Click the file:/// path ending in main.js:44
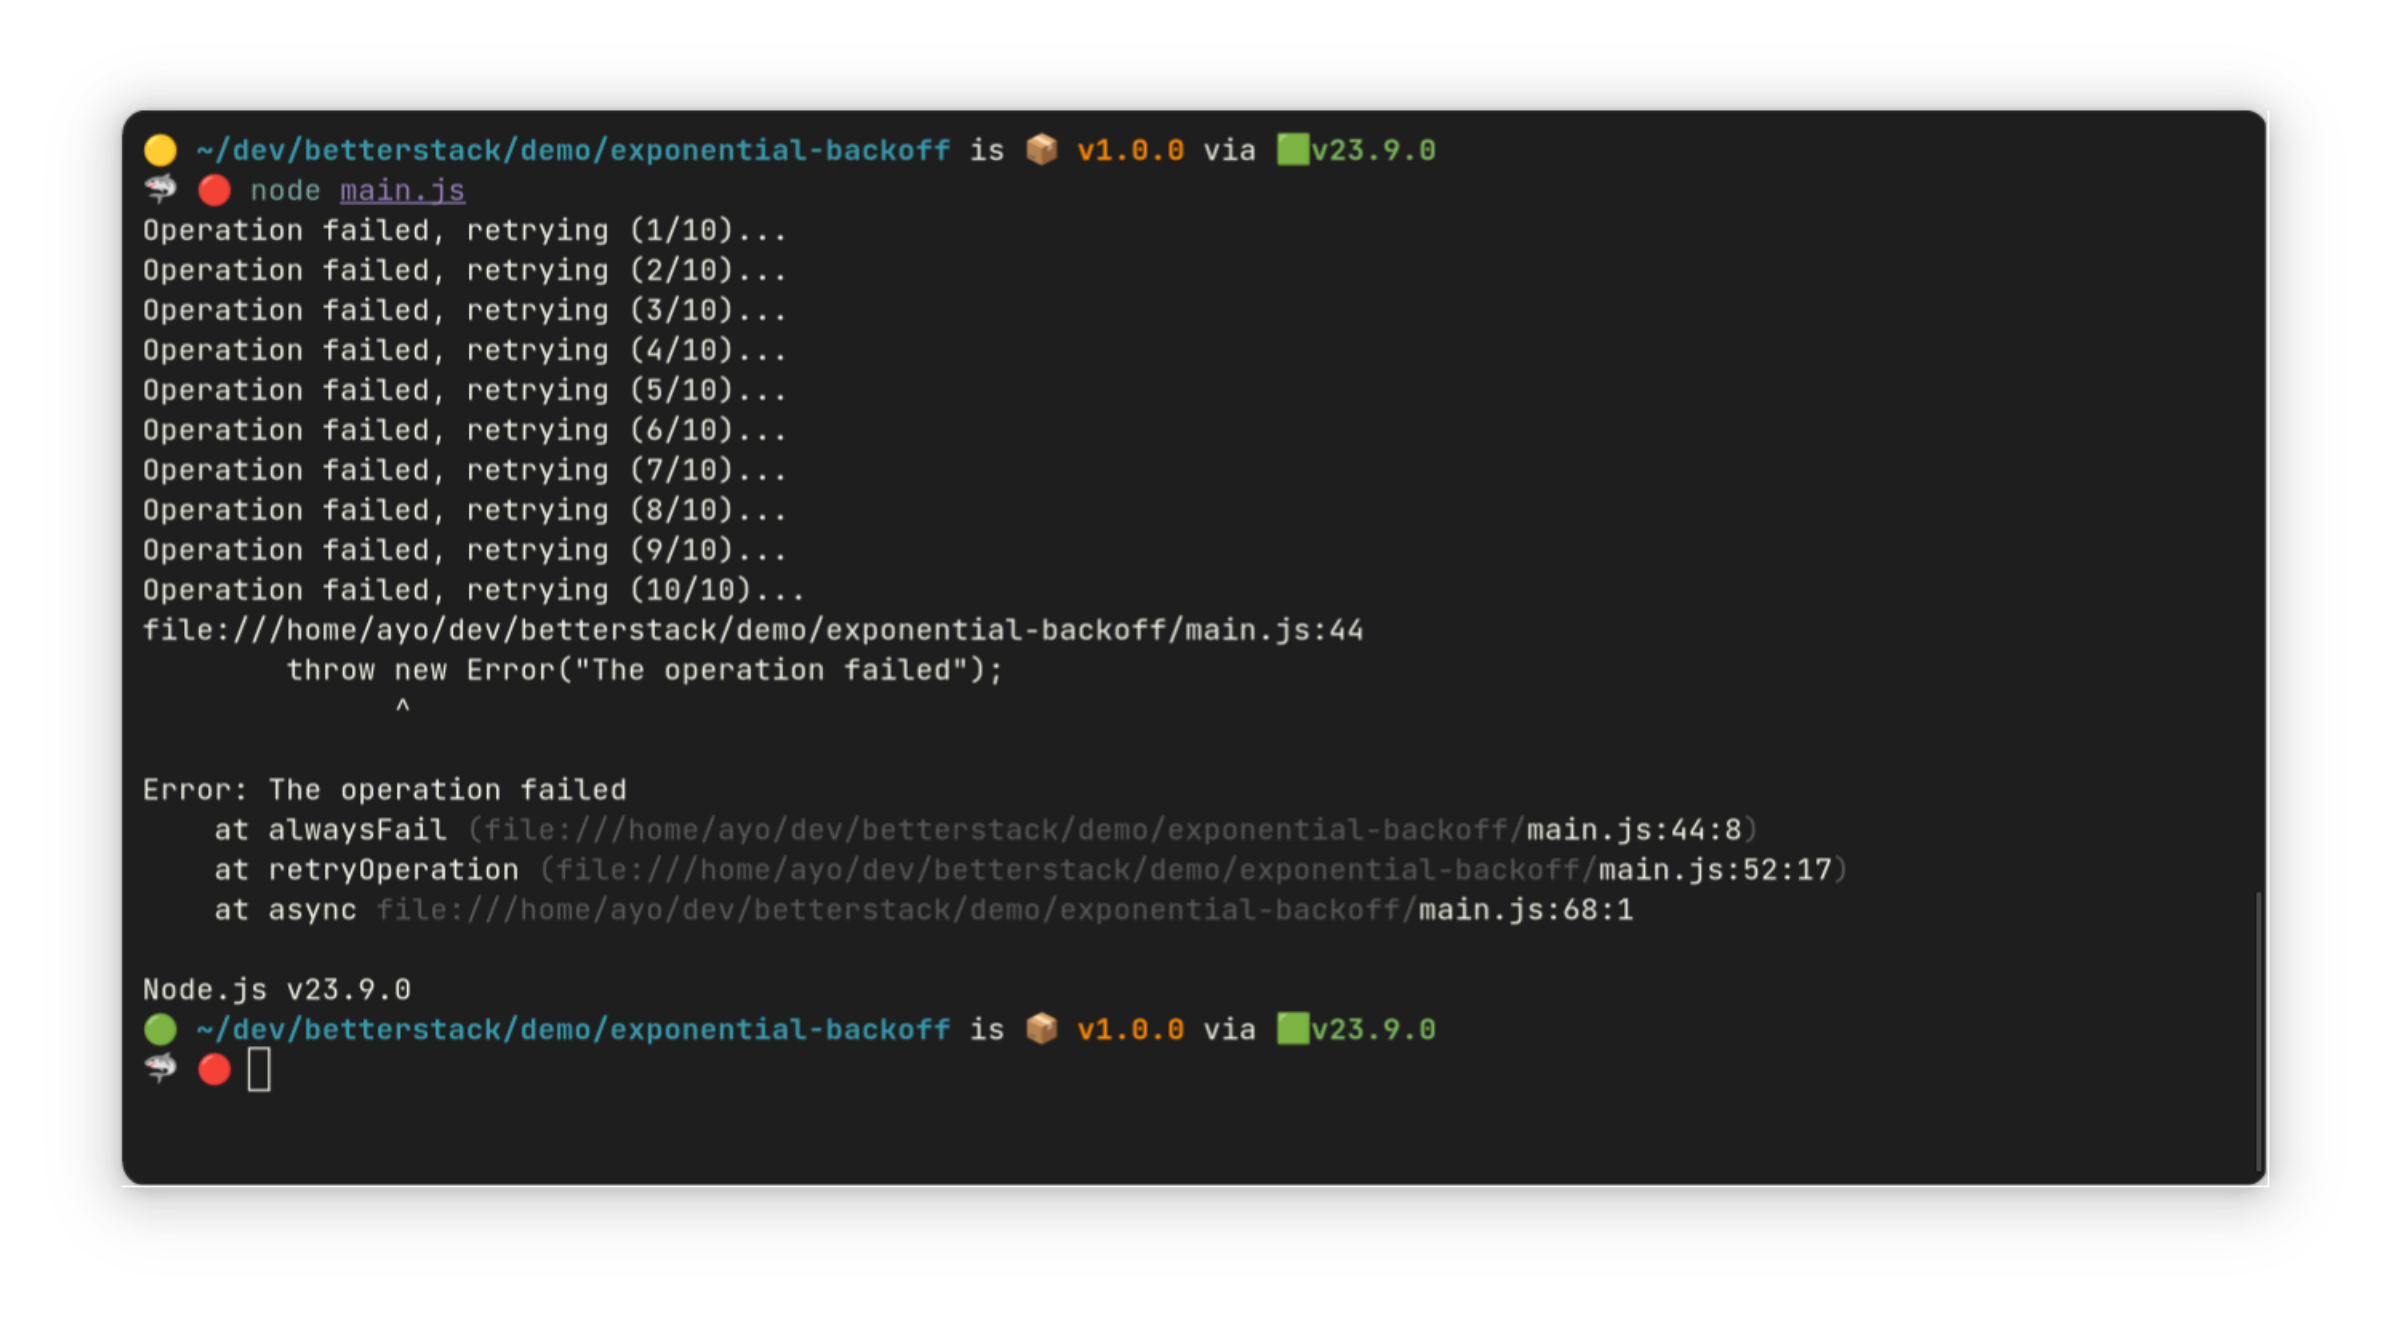The height and width of the screenshot is (1320, 2390). (x=752, y=630)
